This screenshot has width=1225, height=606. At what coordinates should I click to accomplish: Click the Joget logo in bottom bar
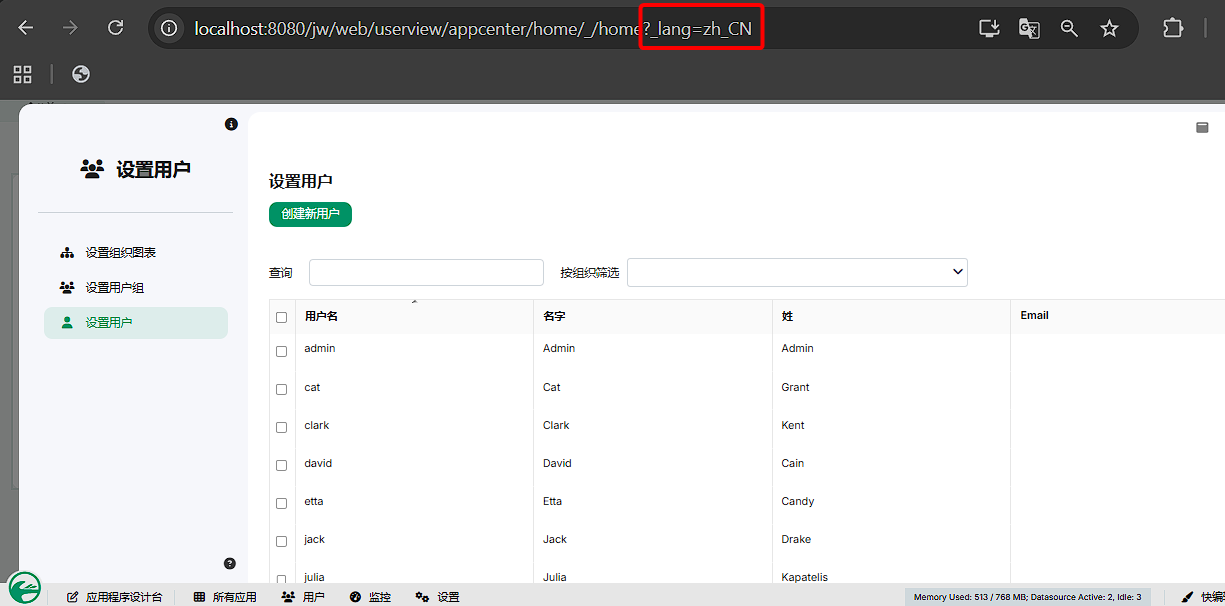24,587
